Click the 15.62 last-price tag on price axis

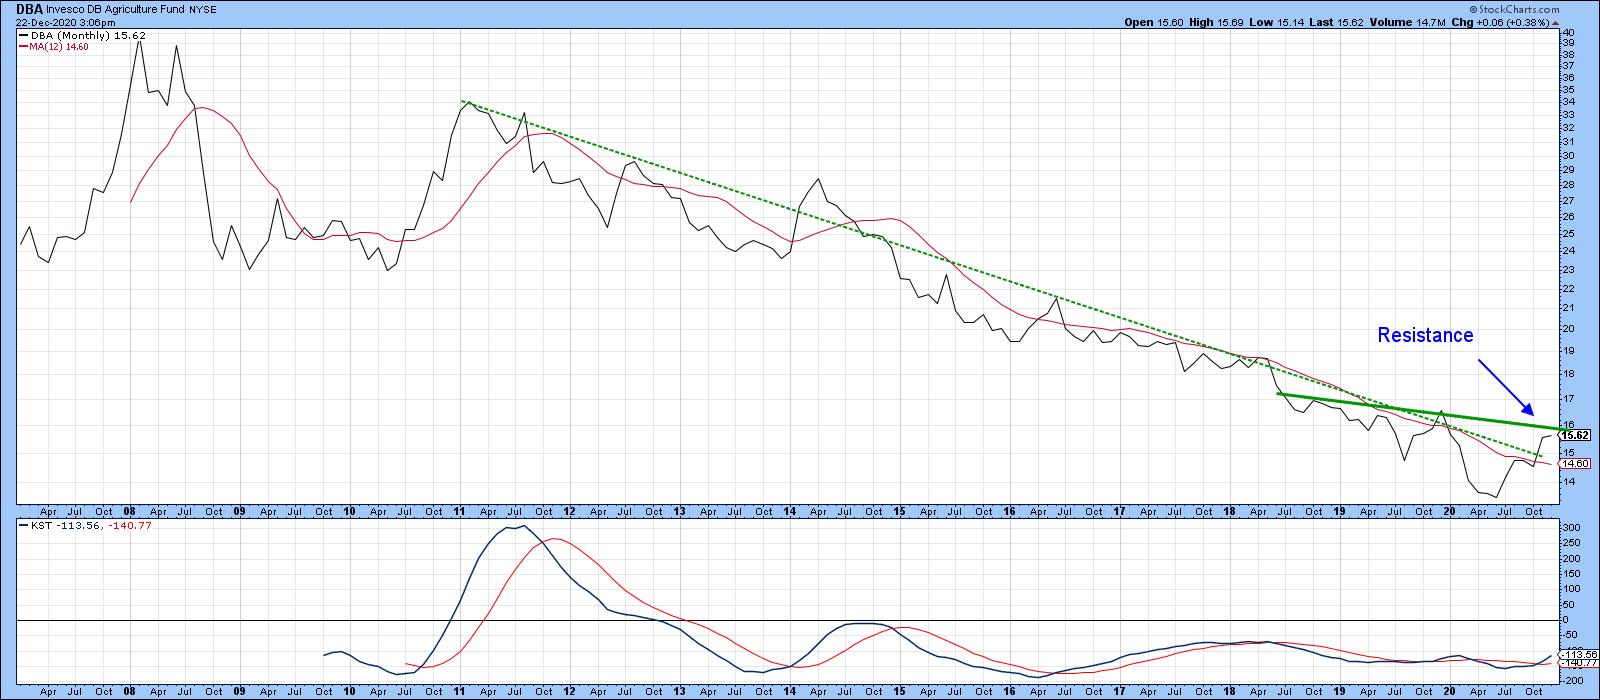(1576, 435)
